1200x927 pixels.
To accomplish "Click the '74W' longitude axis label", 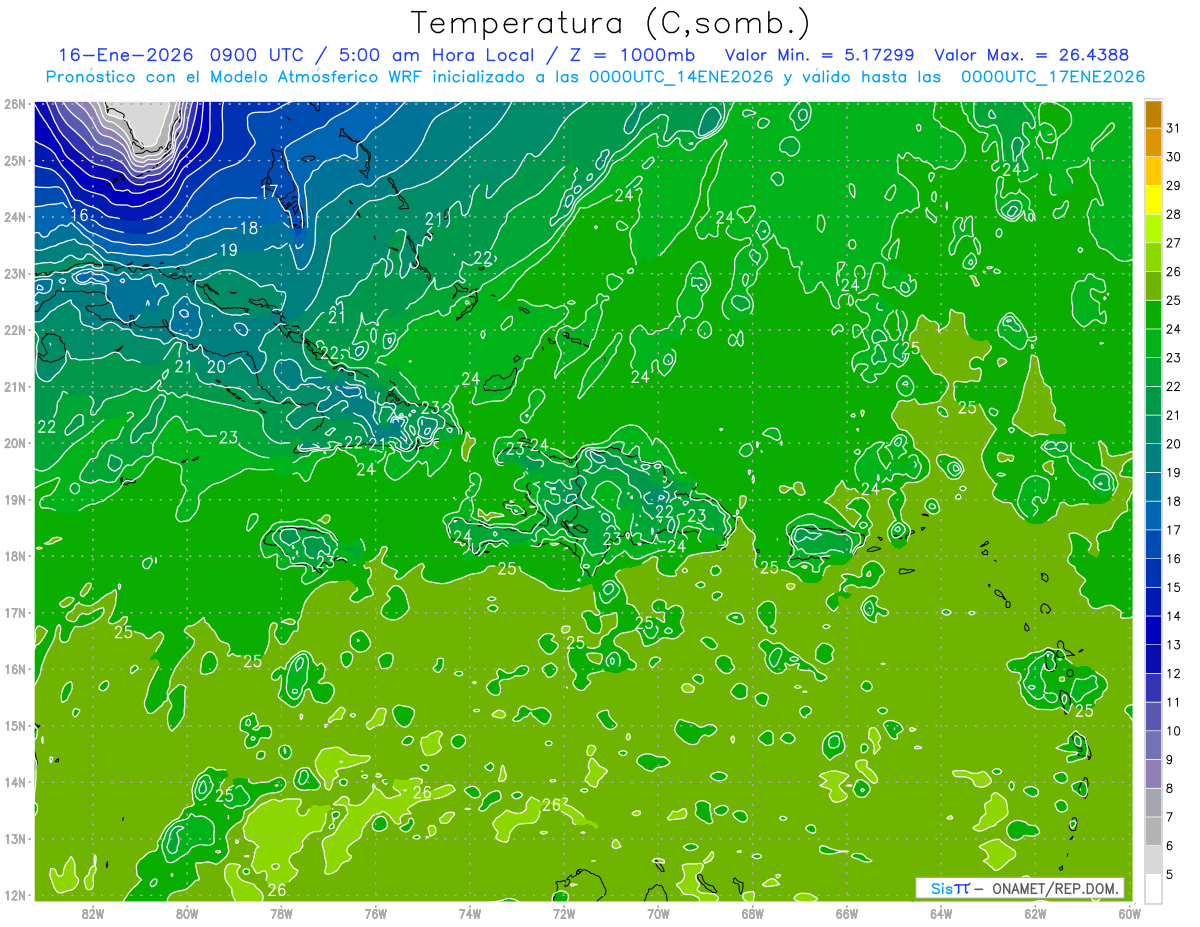I will [x=470, y=913].
